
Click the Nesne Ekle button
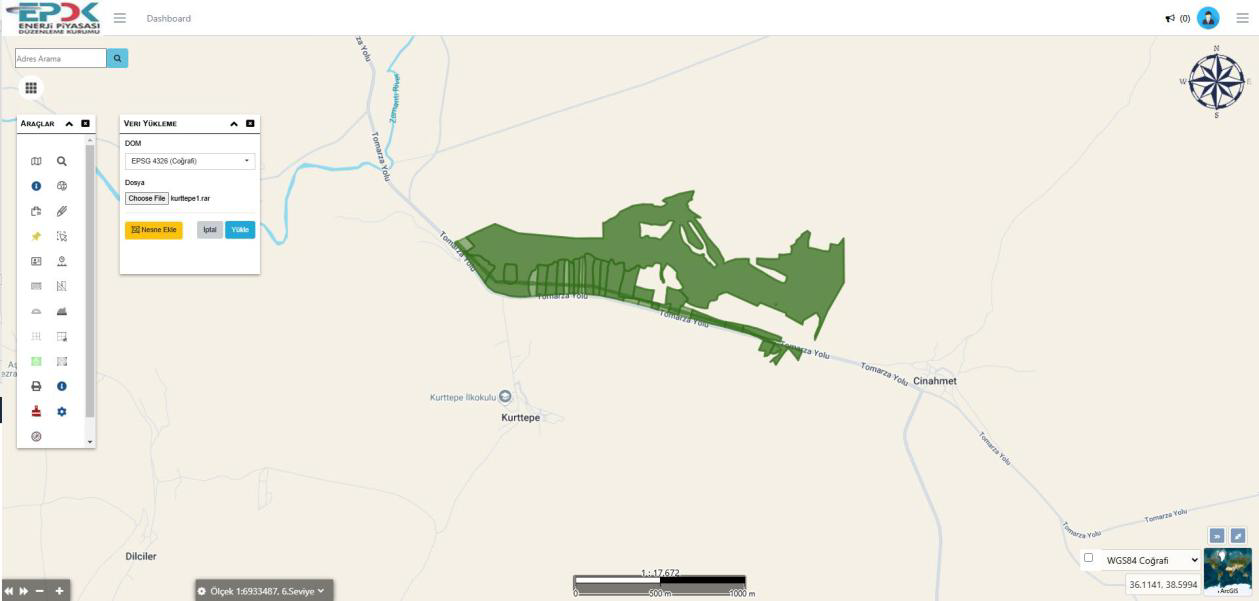pos(154,230)
